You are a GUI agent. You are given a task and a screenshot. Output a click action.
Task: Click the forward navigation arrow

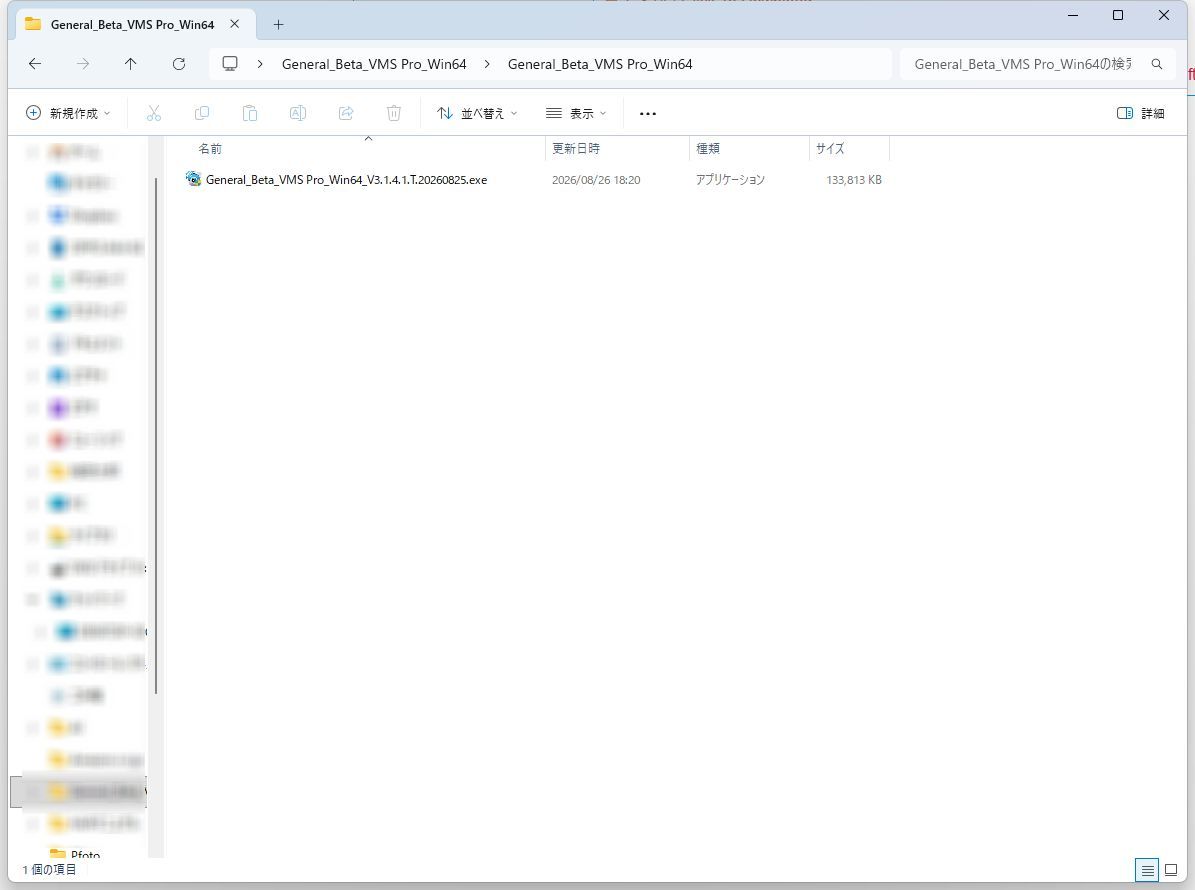(x=83, y=64)
